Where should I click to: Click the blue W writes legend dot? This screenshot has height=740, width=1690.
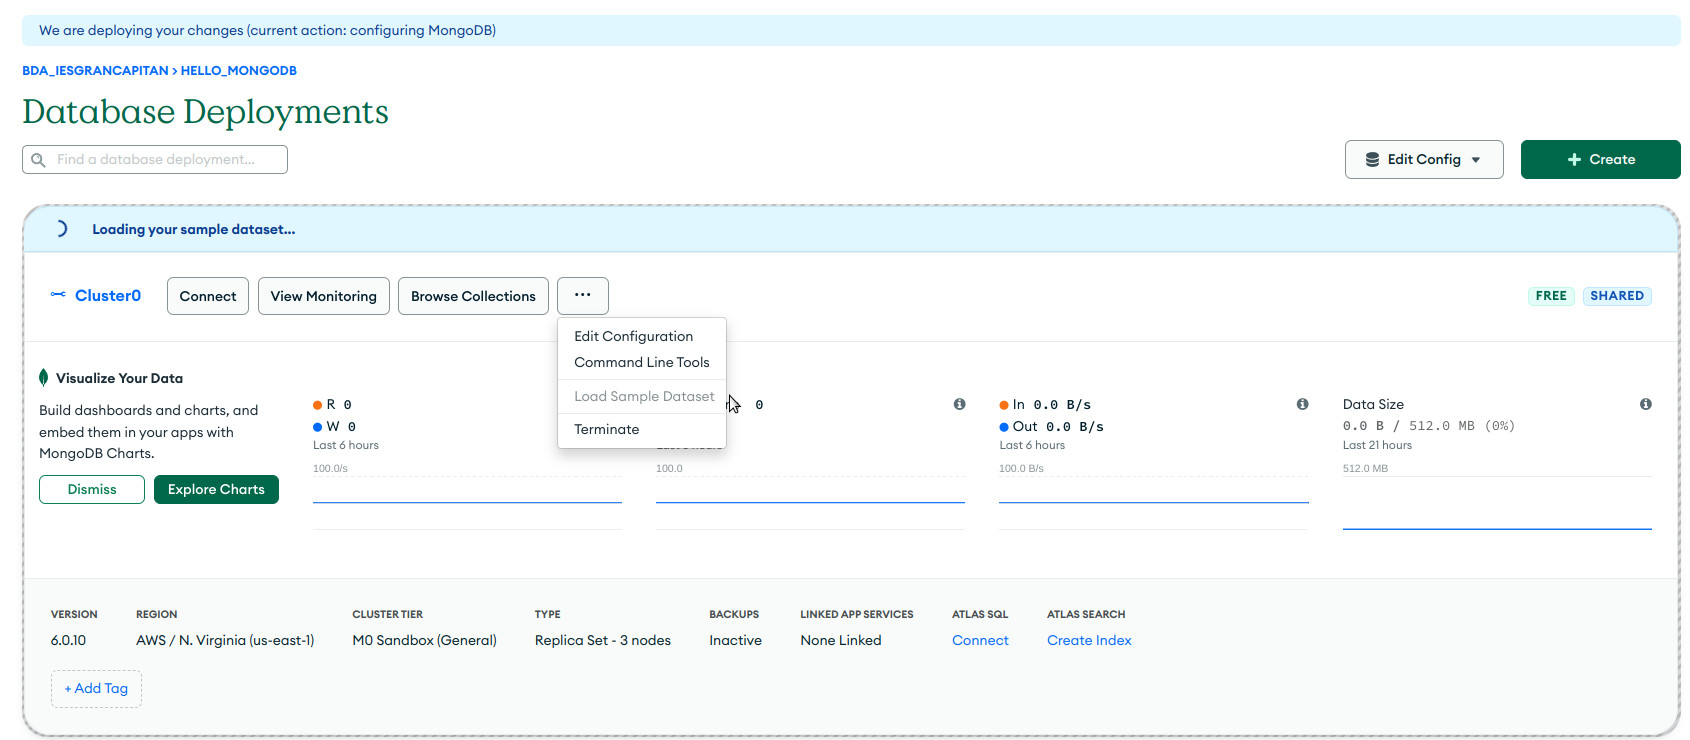pos(317,427)
